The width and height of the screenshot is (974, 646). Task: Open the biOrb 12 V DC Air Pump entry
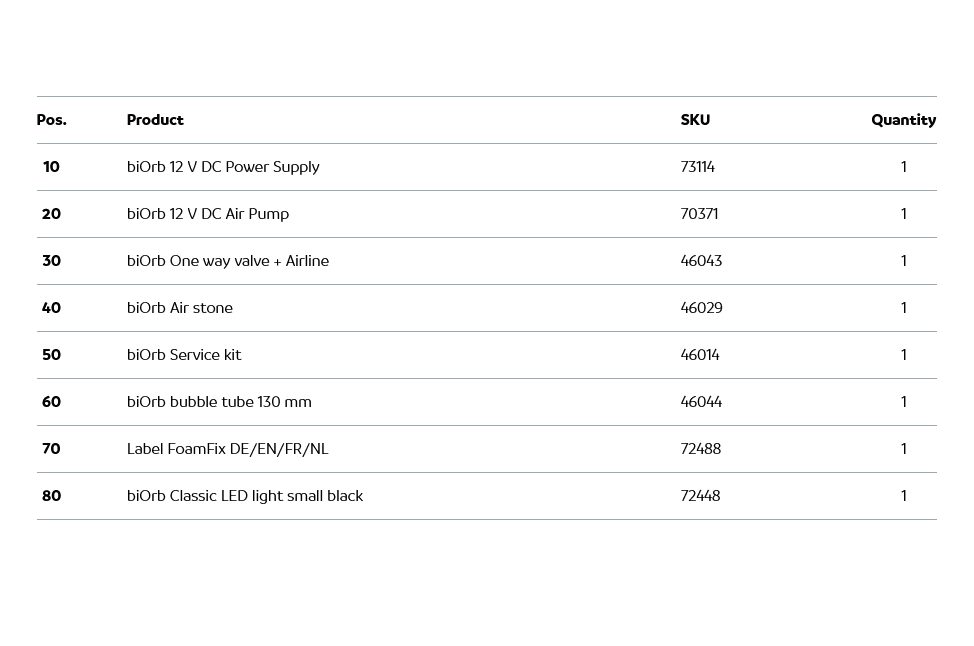point(208,214)
